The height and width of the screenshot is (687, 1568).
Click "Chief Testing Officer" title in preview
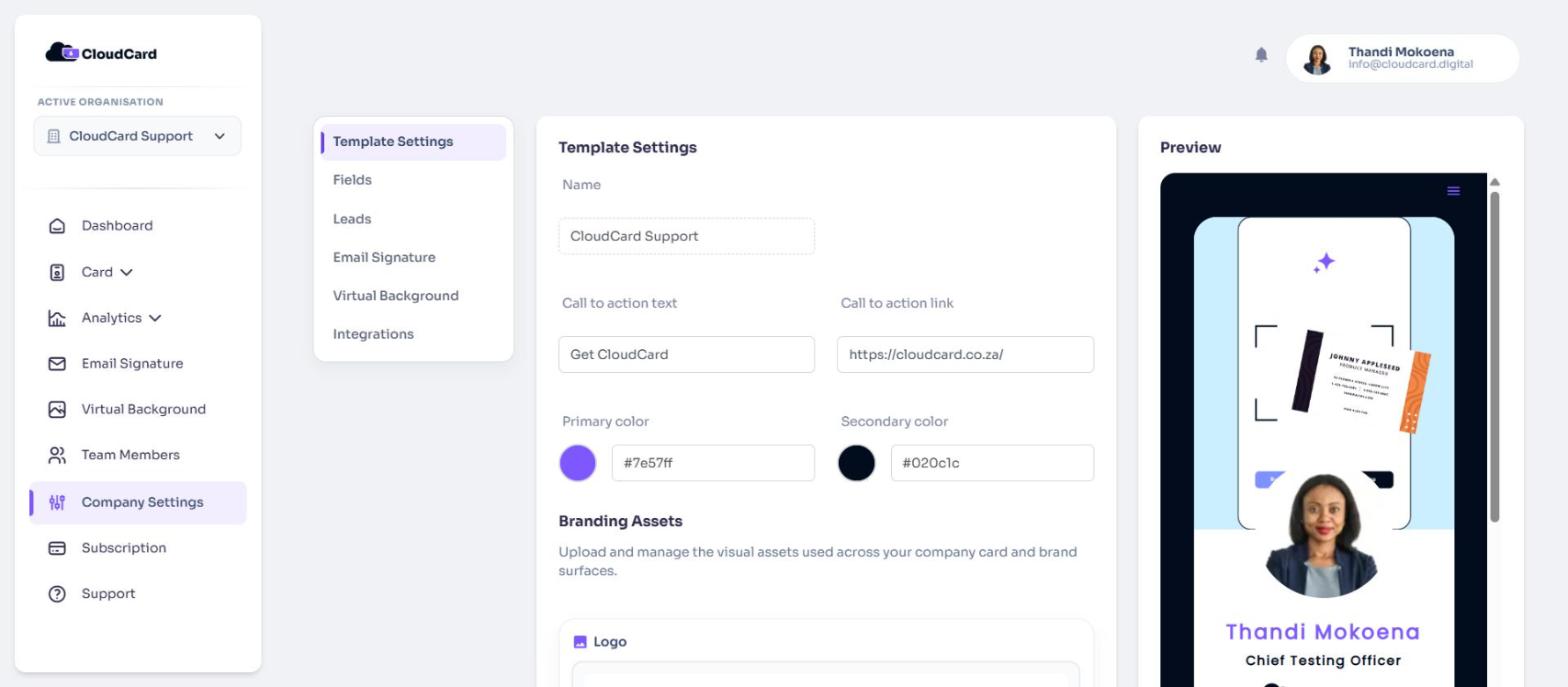click(1323, 661)
